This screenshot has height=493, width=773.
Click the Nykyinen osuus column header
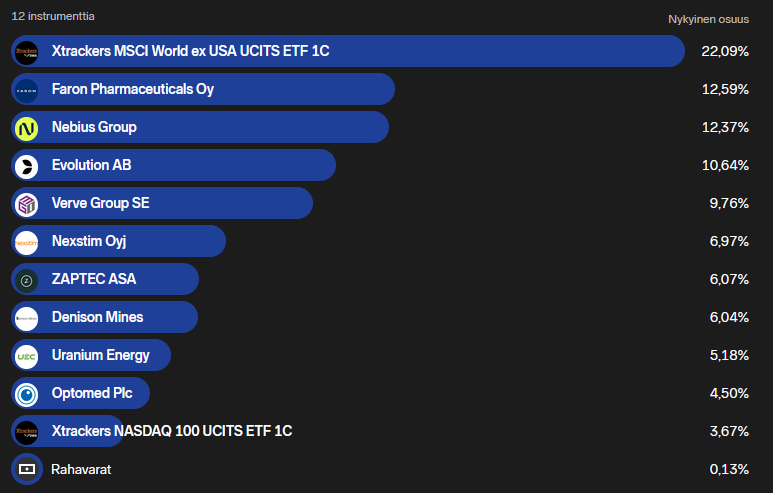pos(708,19)
